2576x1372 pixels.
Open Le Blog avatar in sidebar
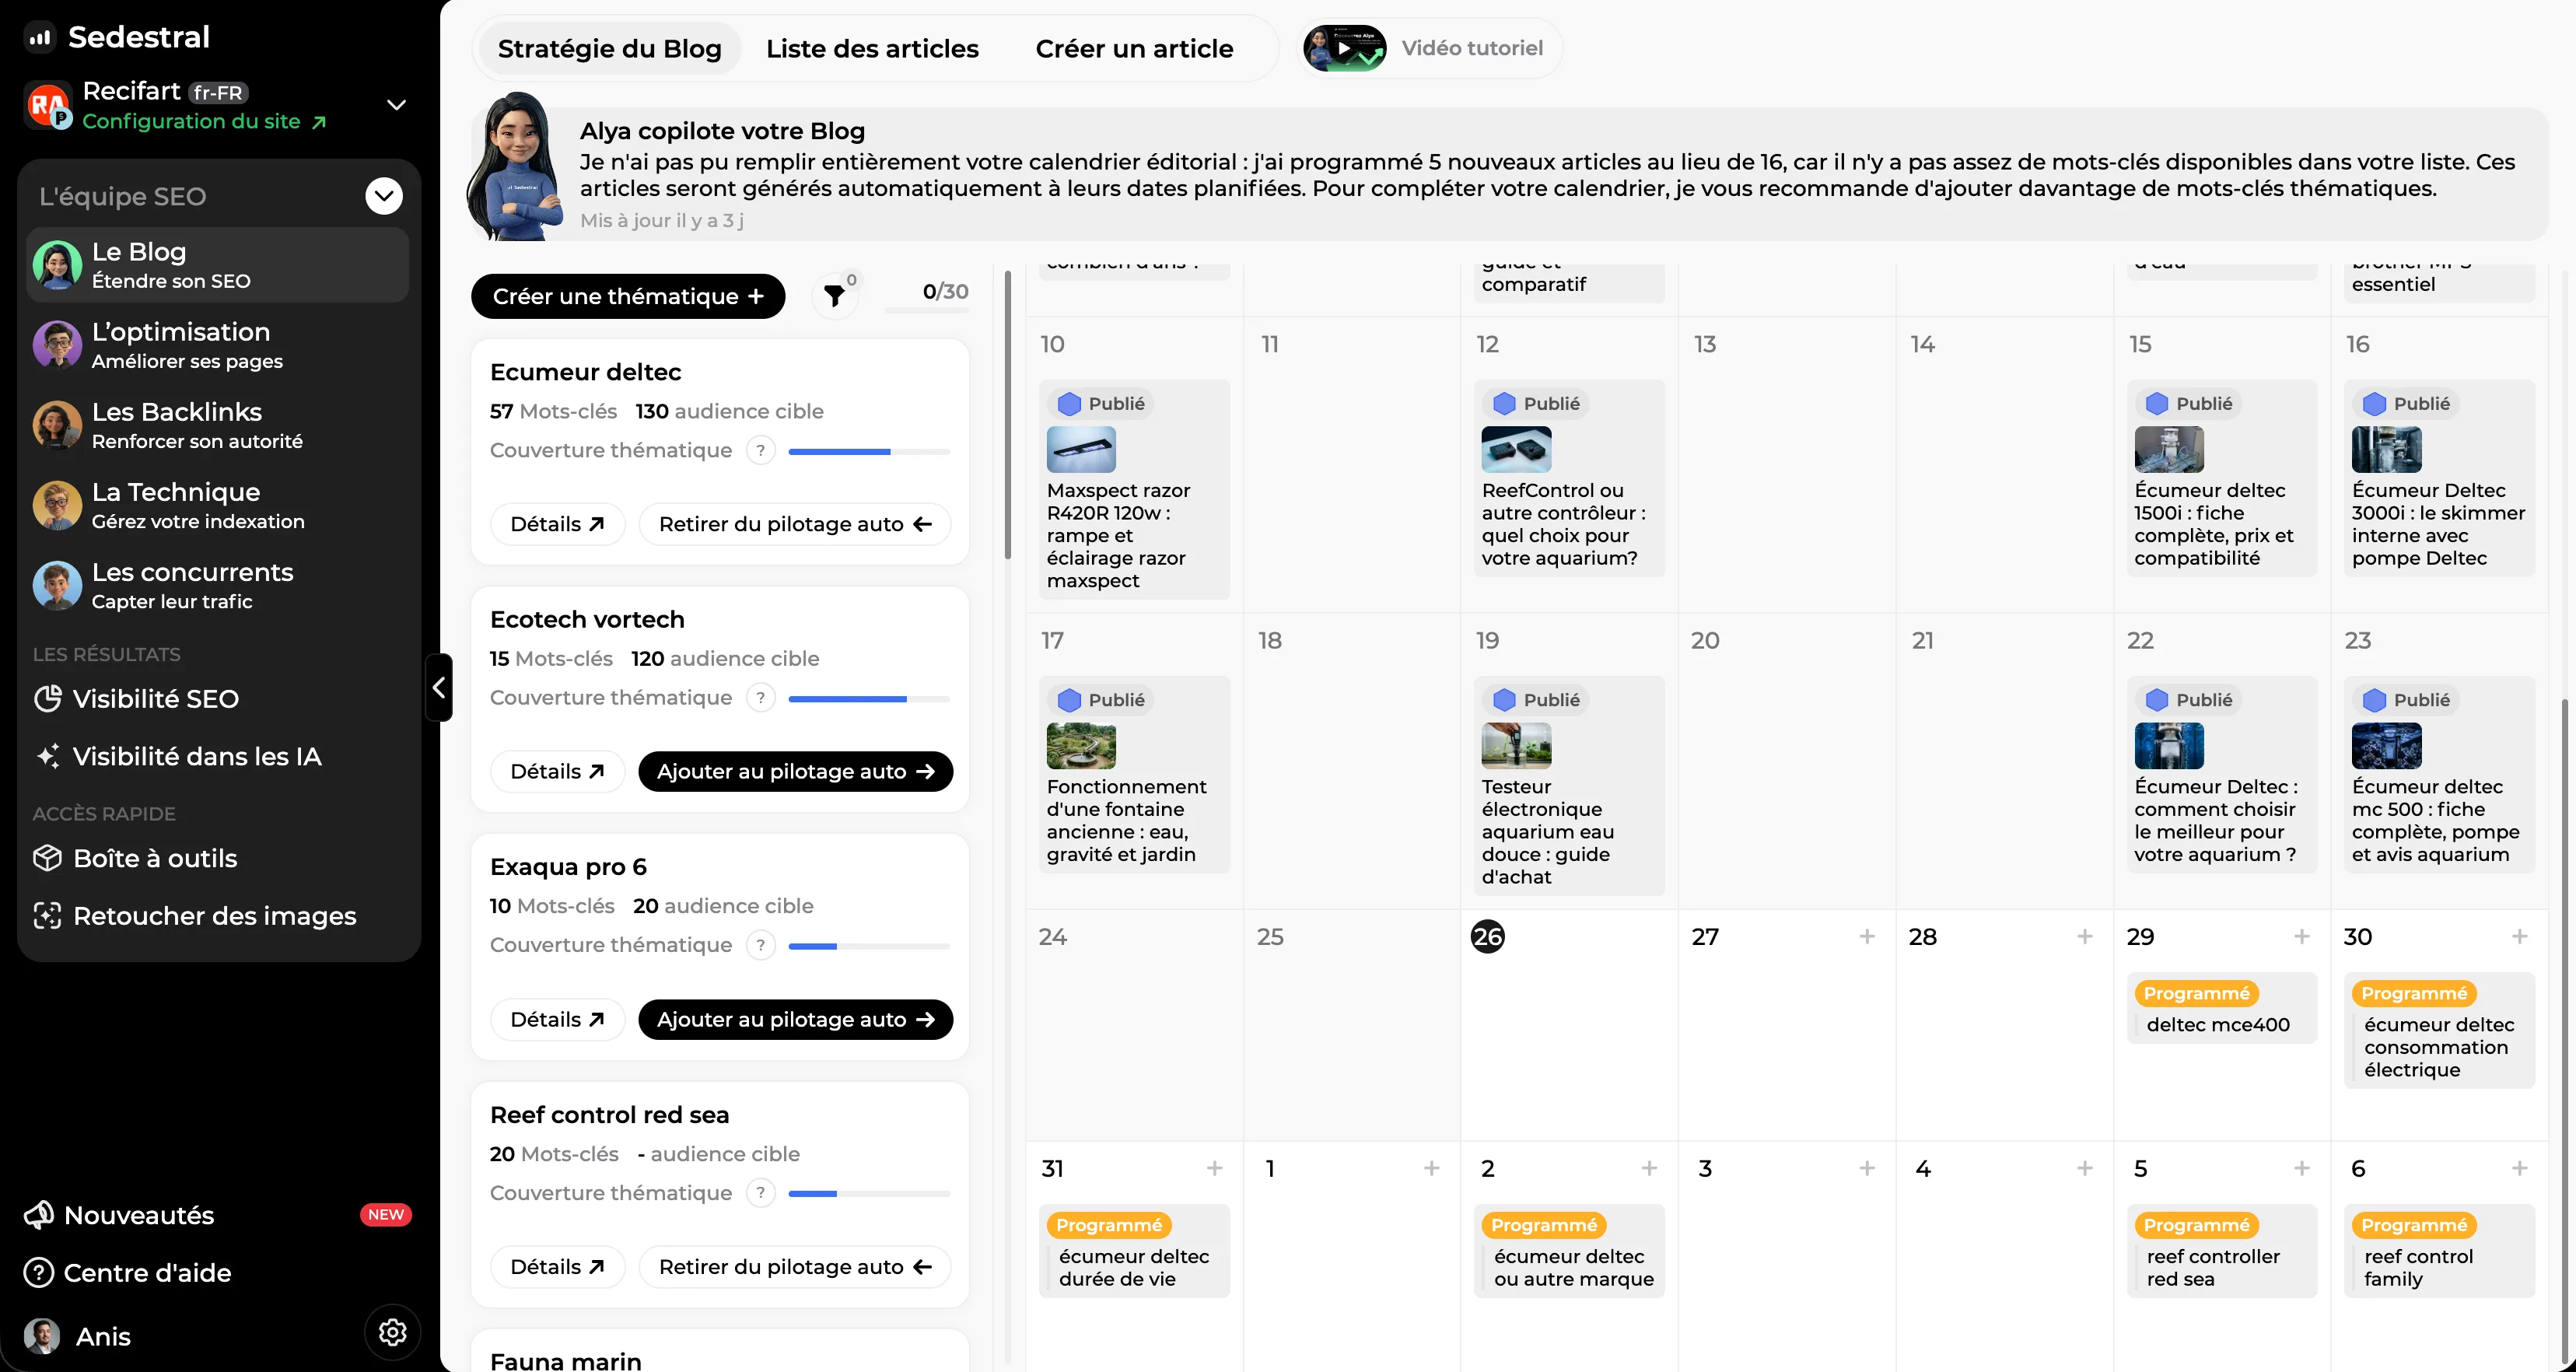[57, 265]
